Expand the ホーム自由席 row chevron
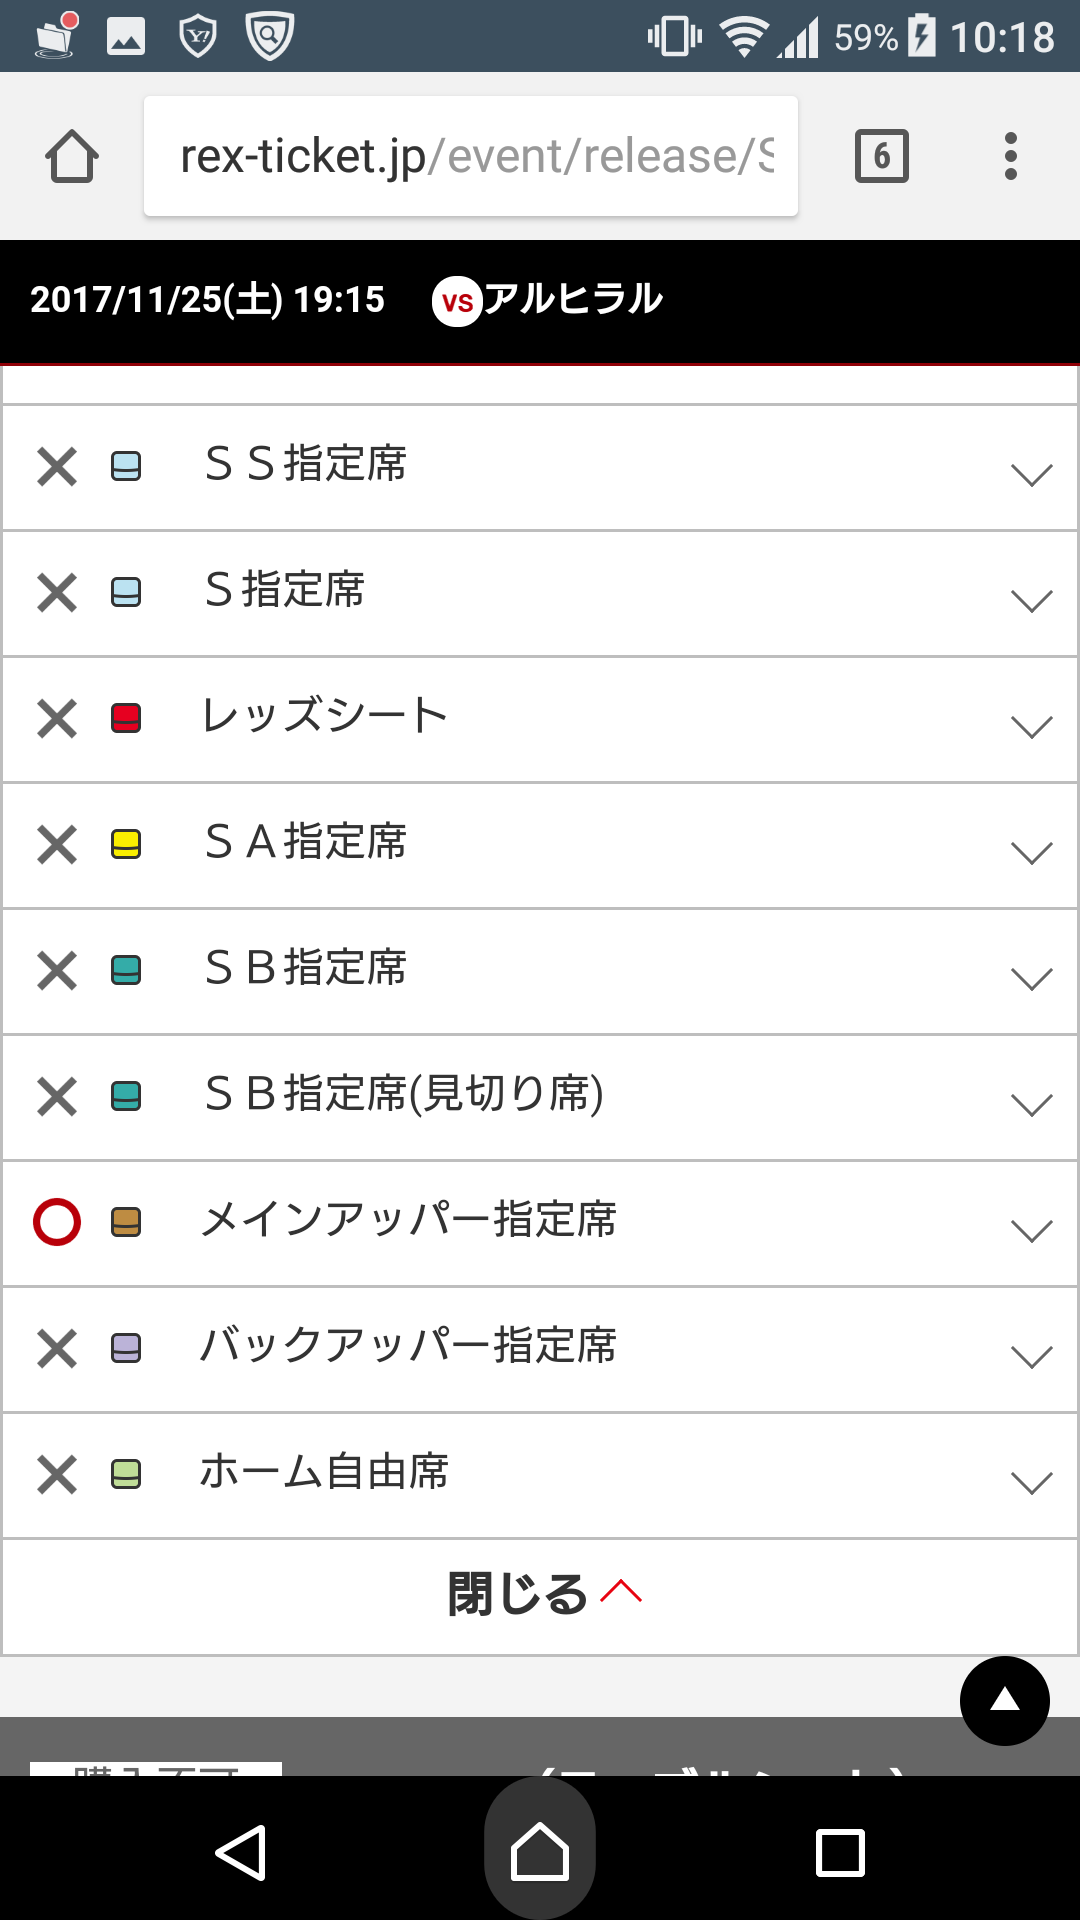Image resolution: width=1080 pixels, height=1920 pixels. click(1031, 1482)
